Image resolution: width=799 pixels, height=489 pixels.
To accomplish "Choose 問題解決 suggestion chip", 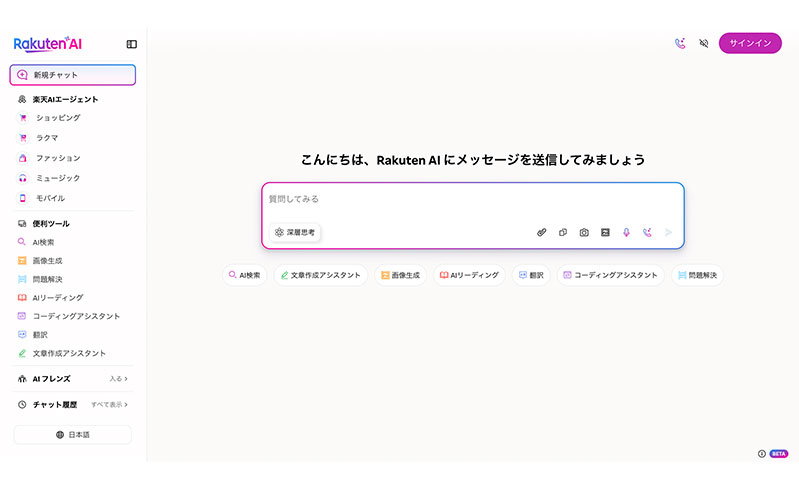I will [697, 275].
